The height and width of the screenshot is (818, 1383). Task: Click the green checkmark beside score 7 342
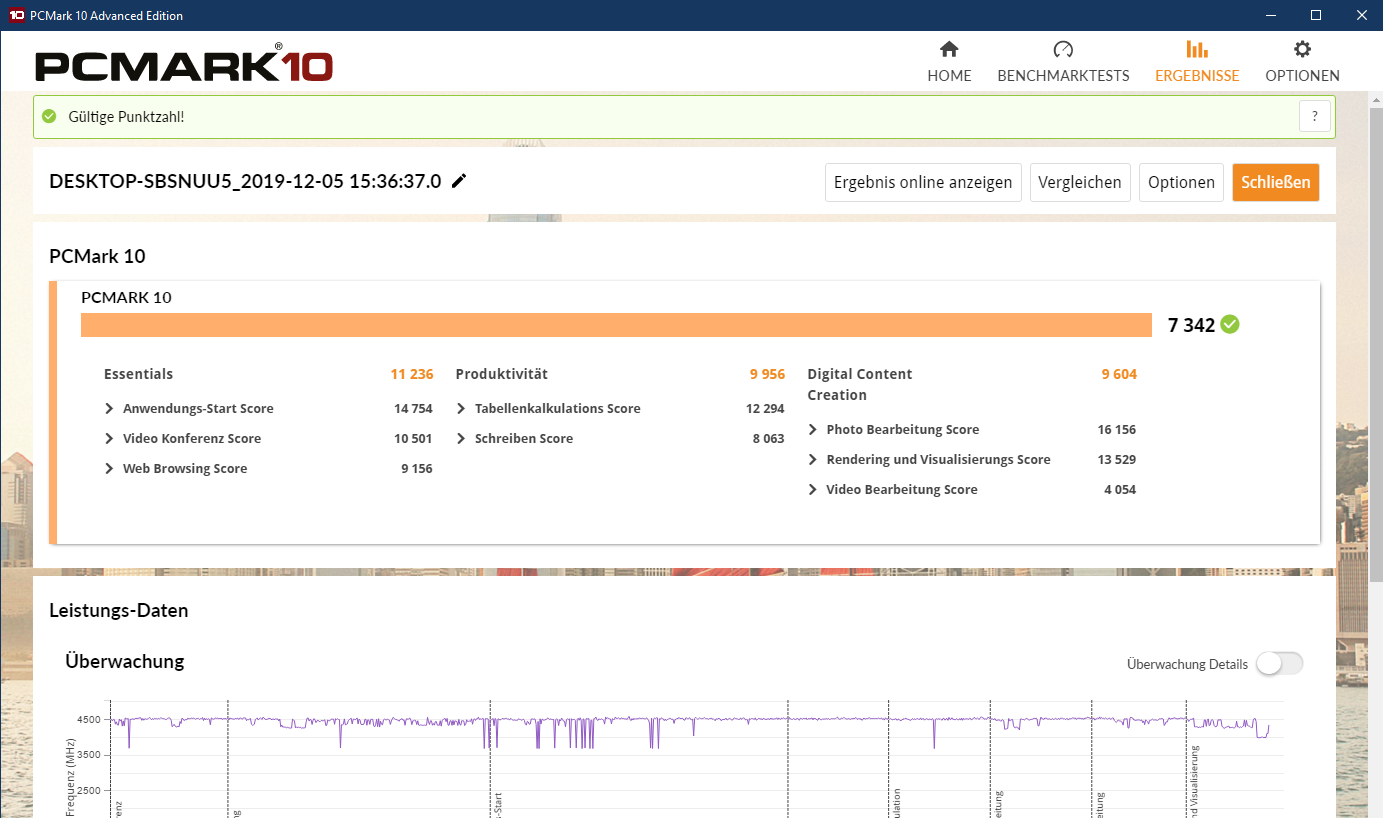pos(1230,325)
